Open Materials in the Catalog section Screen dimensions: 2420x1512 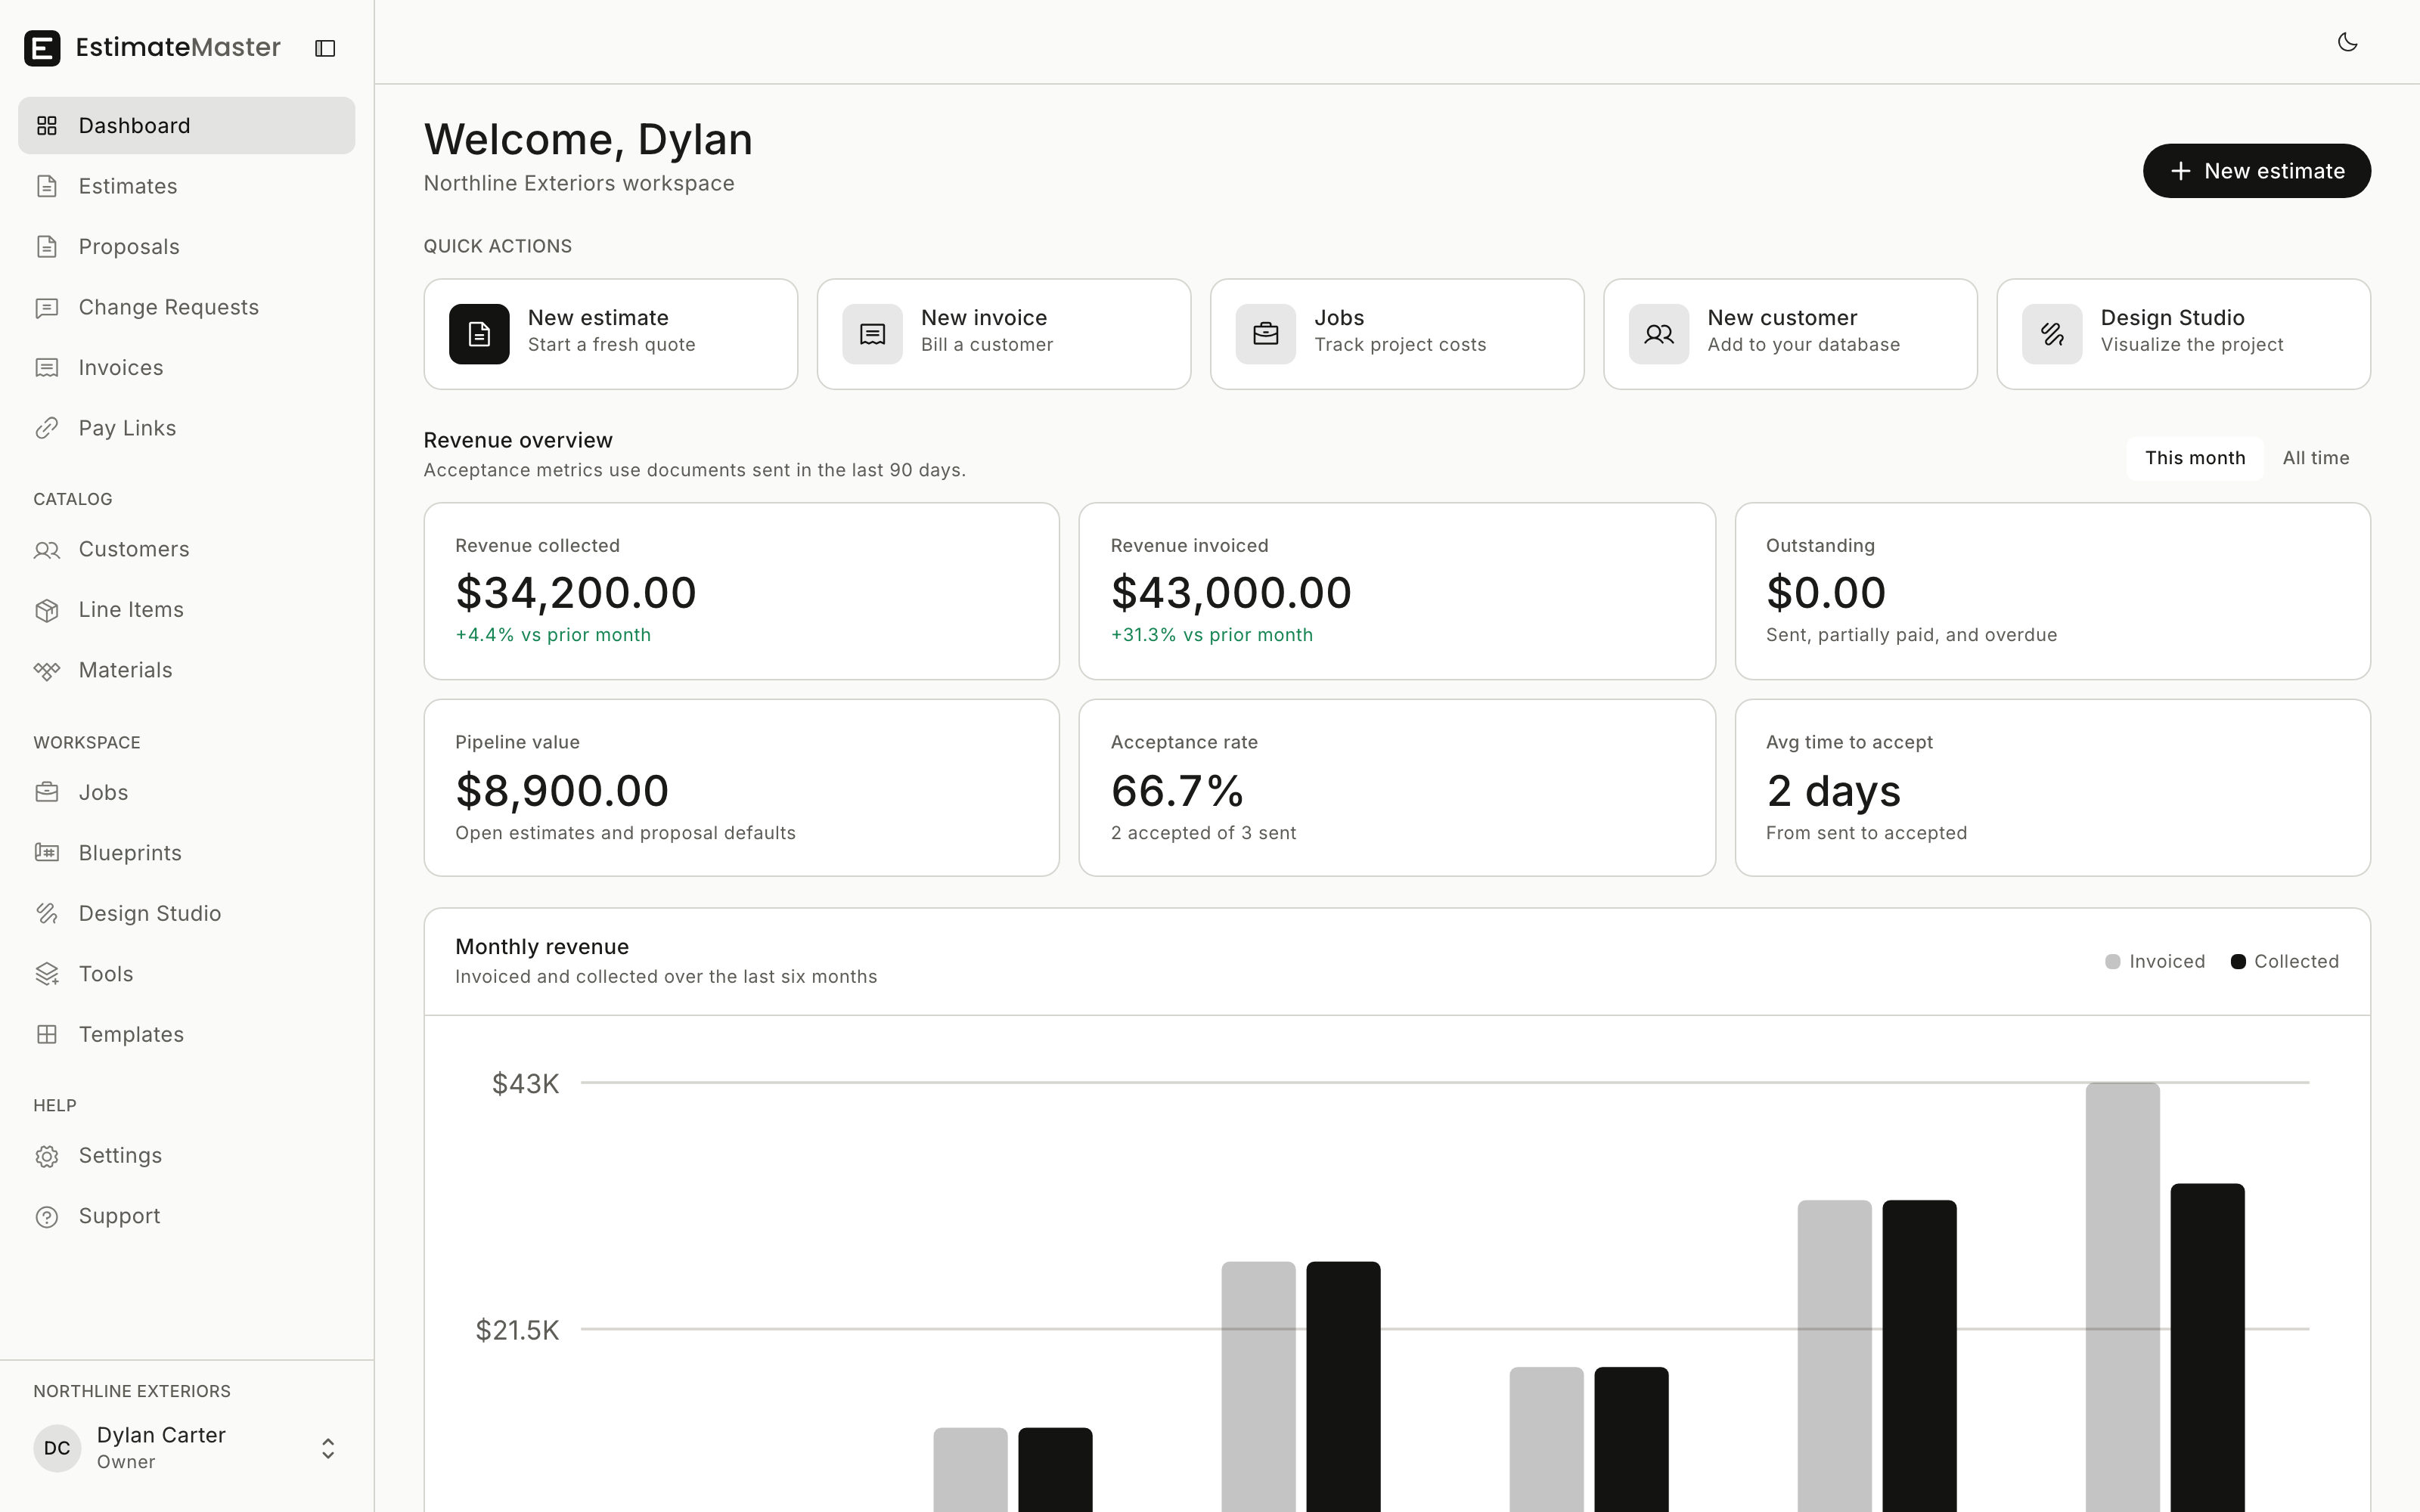(x=187, y=670)
